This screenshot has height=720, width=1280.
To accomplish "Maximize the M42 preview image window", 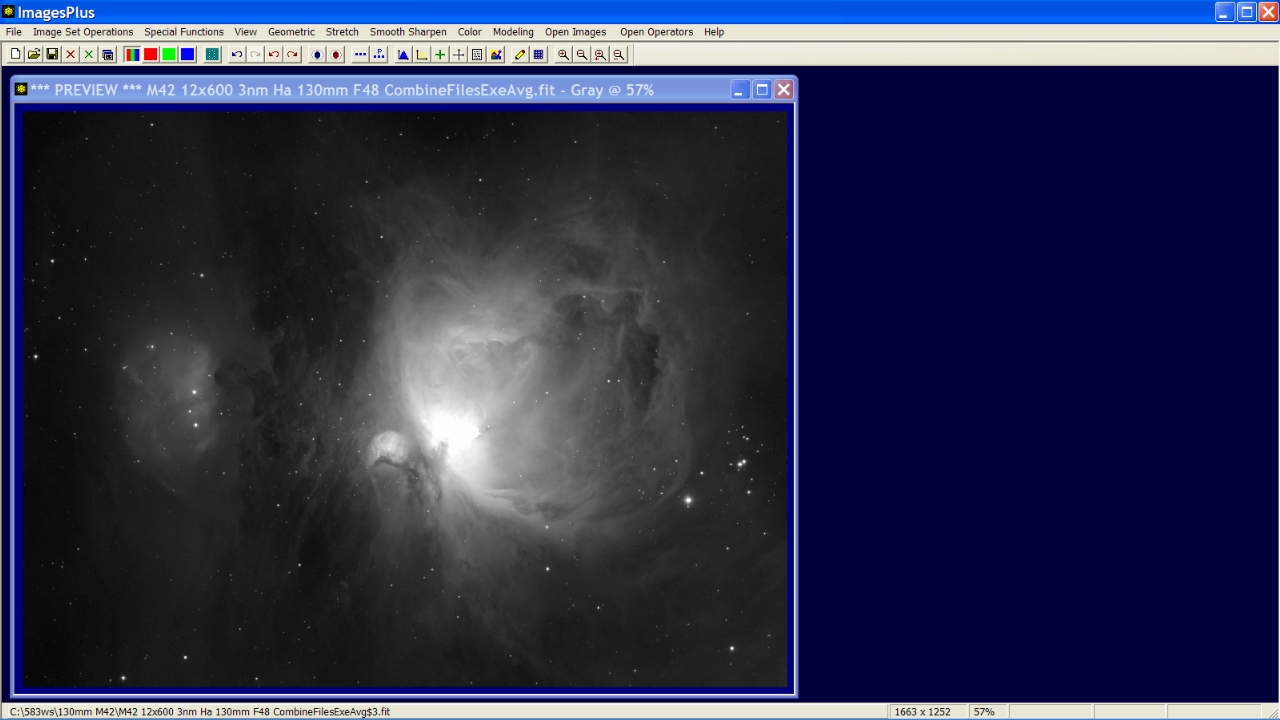I will pos(762,90).
